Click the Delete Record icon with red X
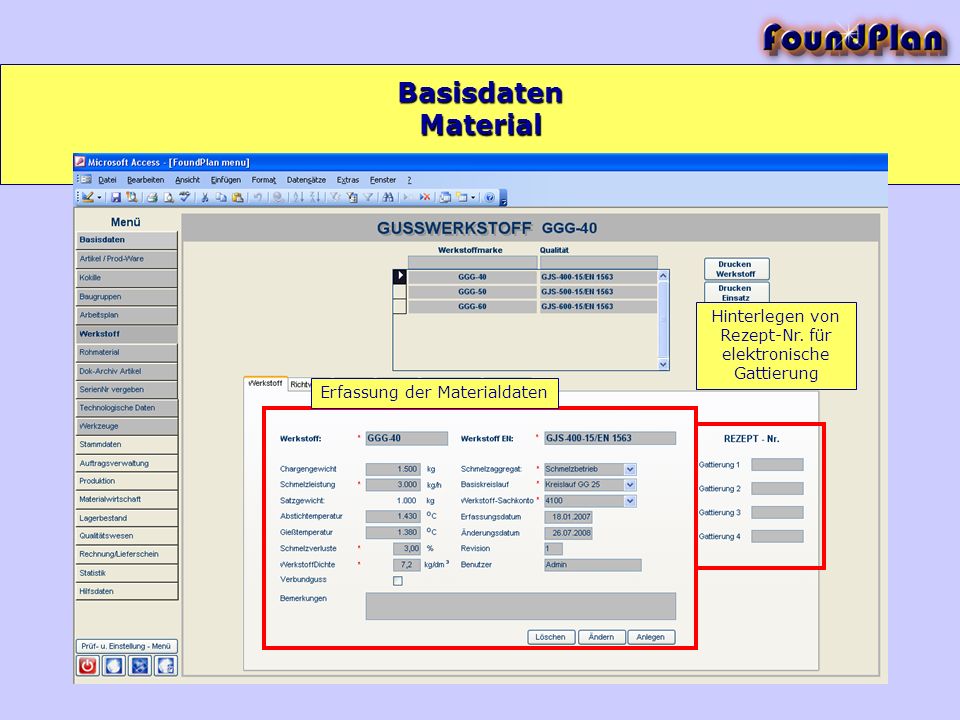The height and width of the screenshot is (720, 960). coord(424,197)
